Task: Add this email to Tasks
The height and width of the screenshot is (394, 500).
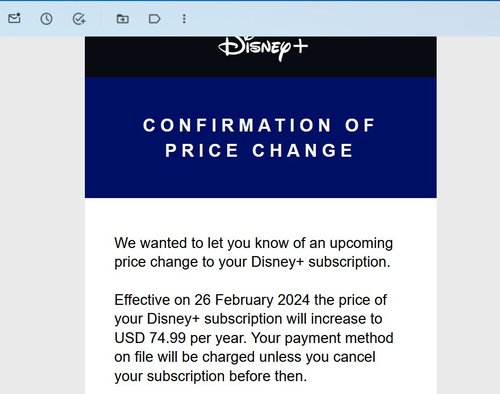Action: [x=79, y=19]
